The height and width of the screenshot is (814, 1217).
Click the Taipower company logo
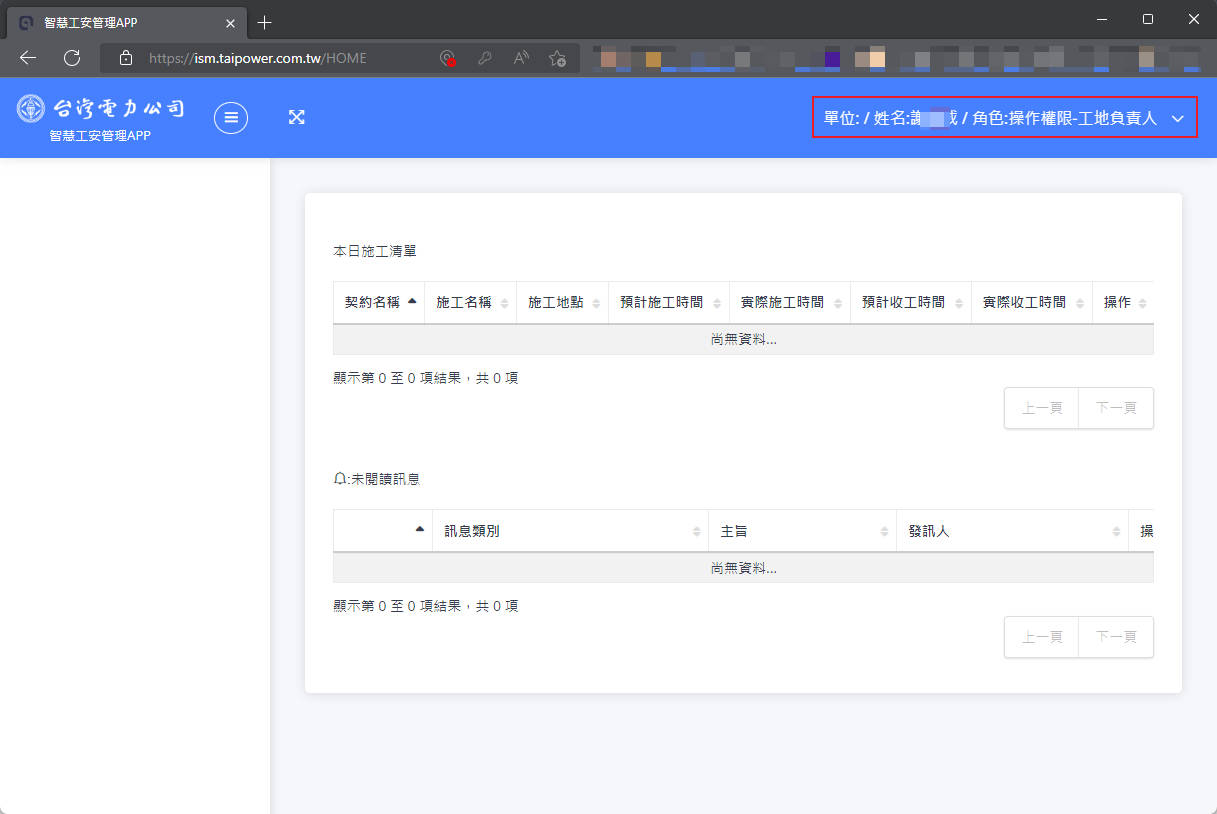pos(101,108)
